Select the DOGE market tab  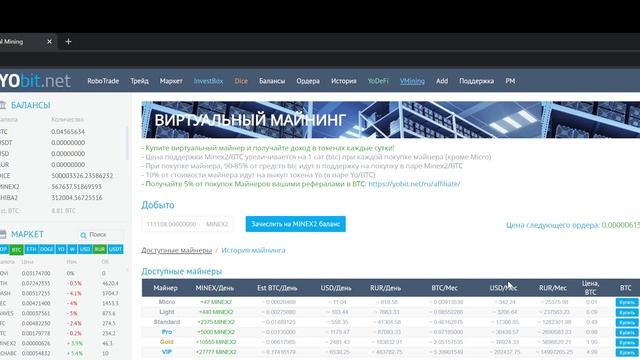46,249
